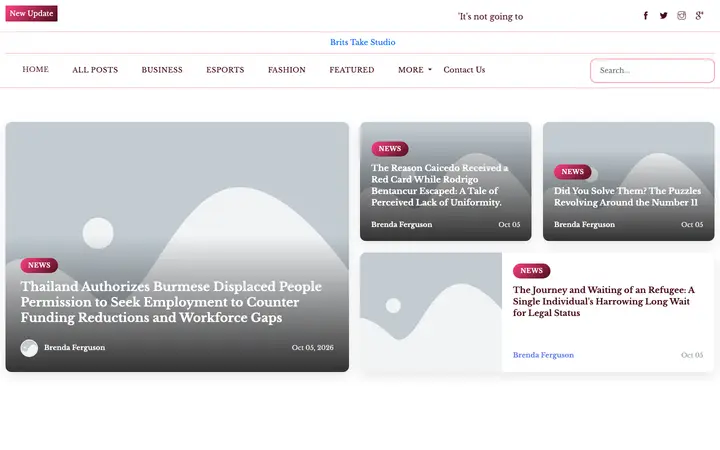Image resolution: width=720 pixels, height=450 pixels.
Task: Open the ALL POSTS menu item
Action: click(95, 70)
